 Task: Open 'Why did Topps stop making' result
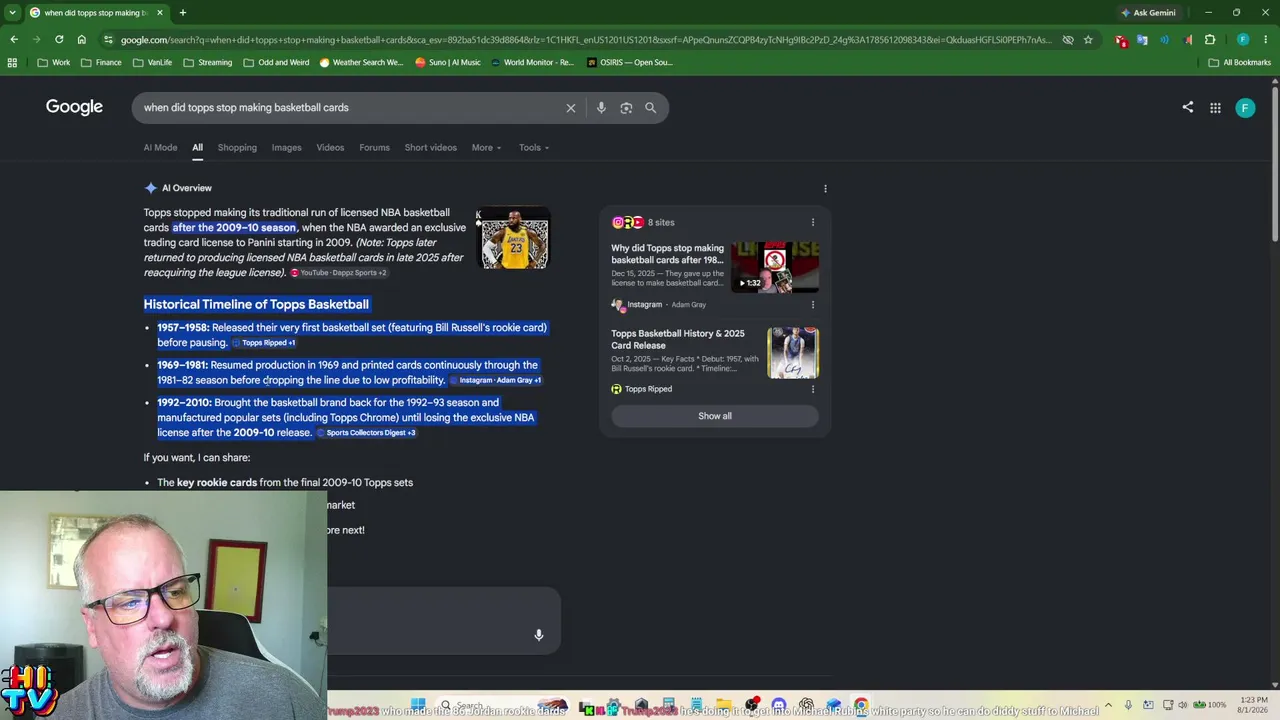[668, 254]
